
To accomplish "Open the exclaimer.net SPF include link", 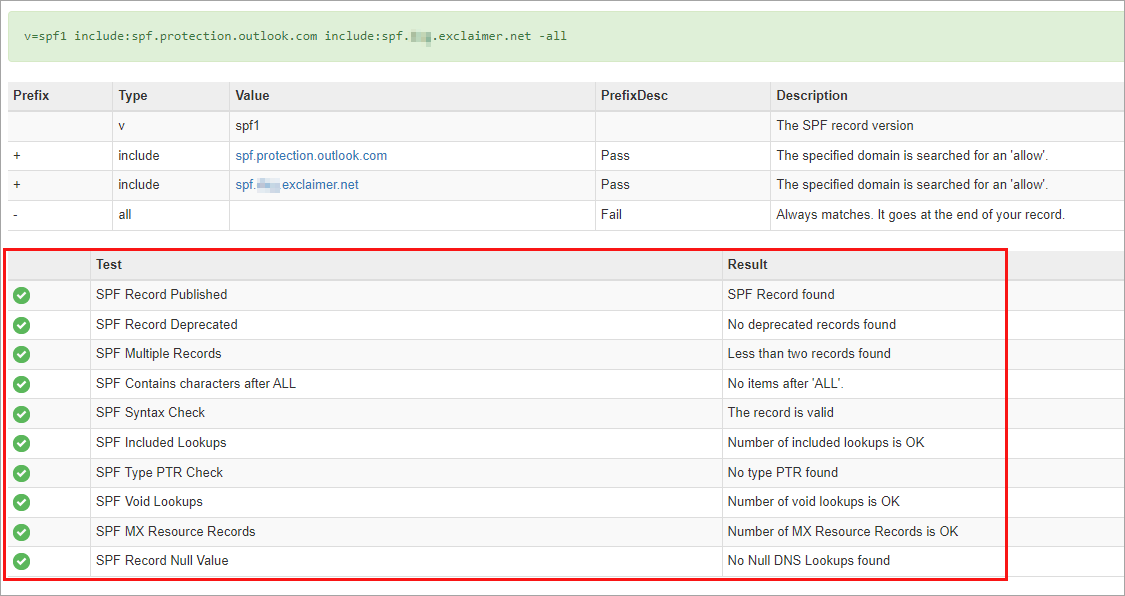I will point(297,185).
